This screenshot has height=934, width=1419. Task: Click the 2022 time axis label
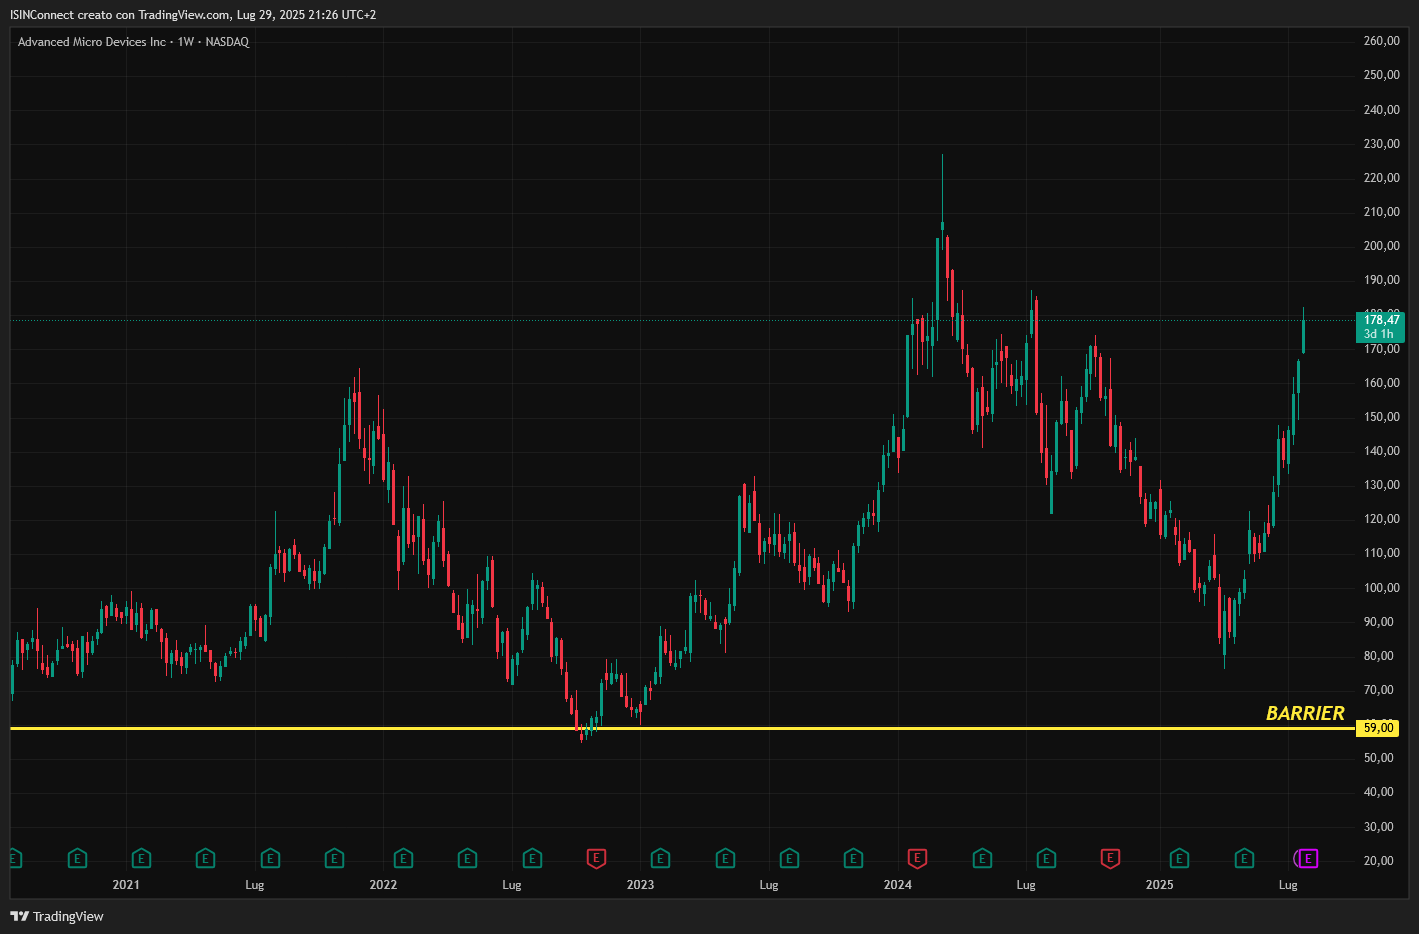pyautogui.click(x=383, y=885)
